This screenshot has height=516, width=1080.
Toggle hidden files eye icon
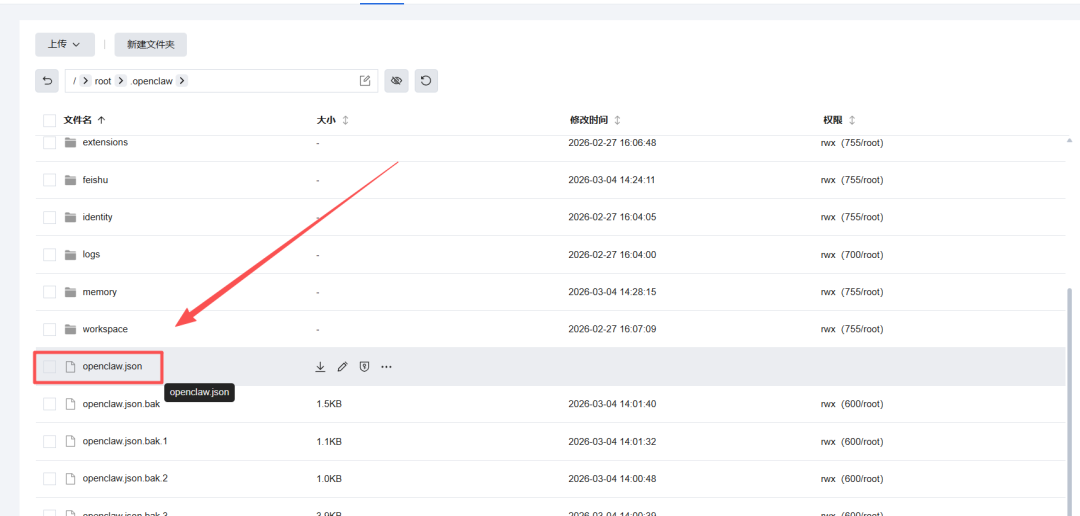[x=396, y=81]
